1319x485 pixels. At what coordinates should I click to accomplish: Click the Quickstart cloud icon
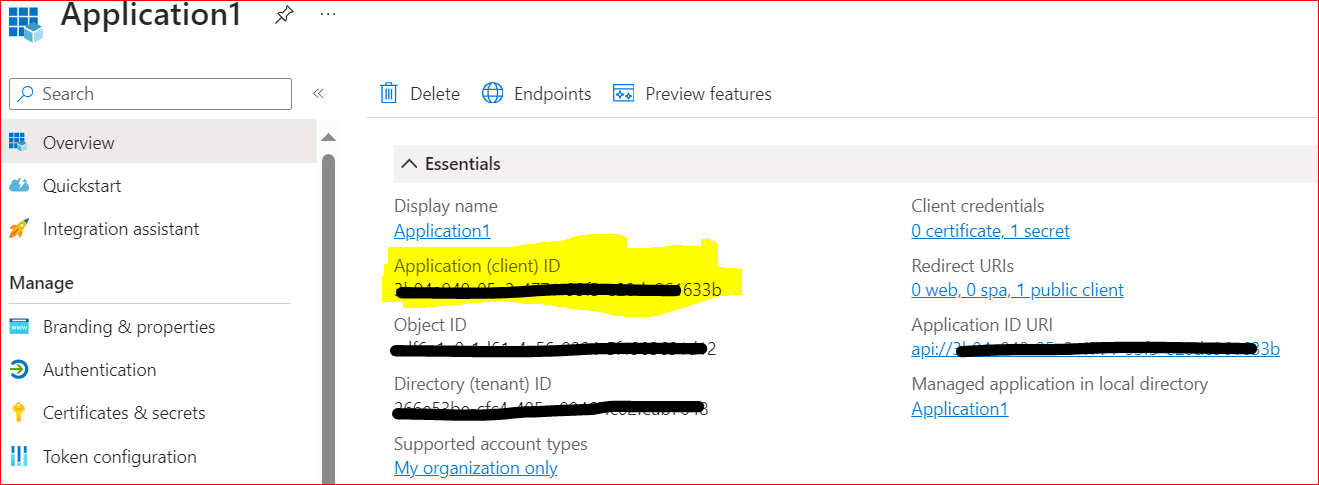click(x=19, y=186)
